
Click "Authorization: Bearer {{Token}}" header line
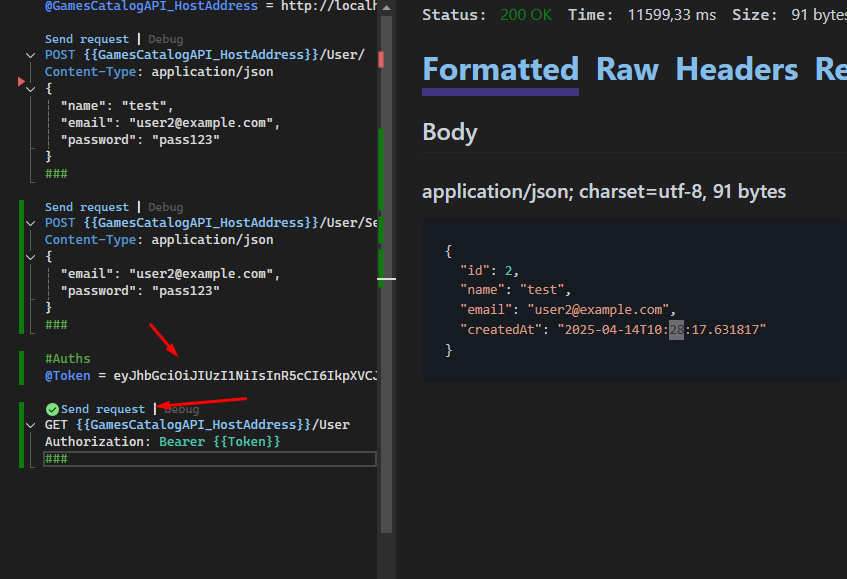coord(163,441)
